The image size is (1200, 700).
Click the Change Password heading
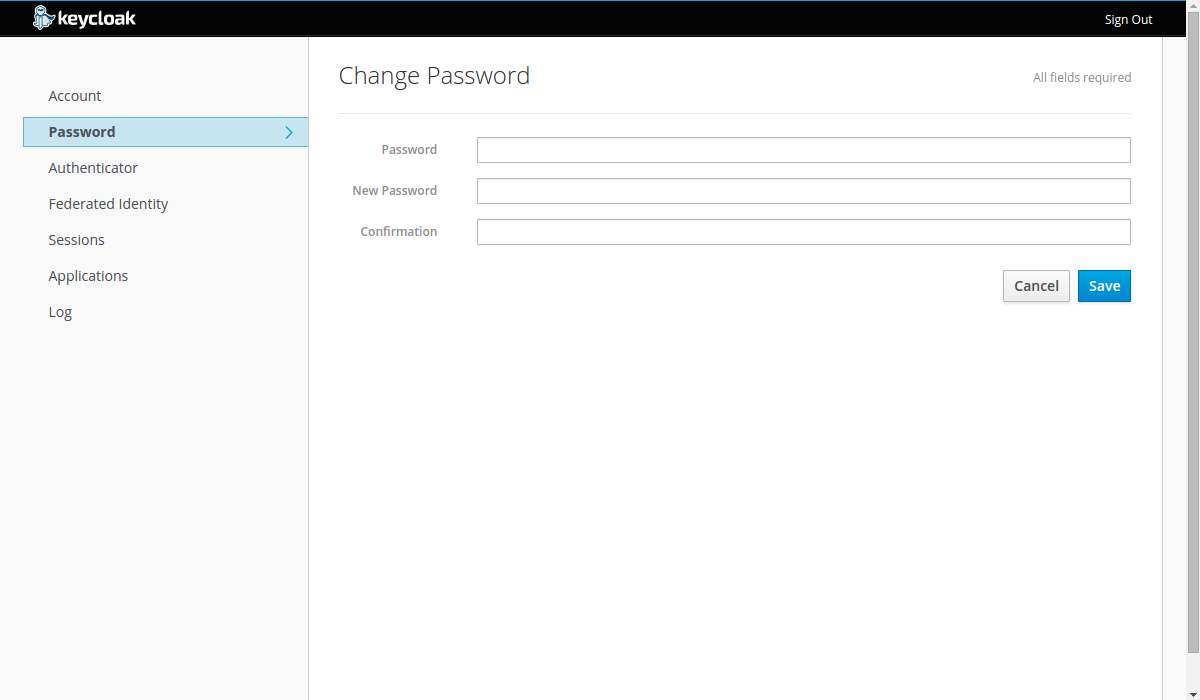434,76
